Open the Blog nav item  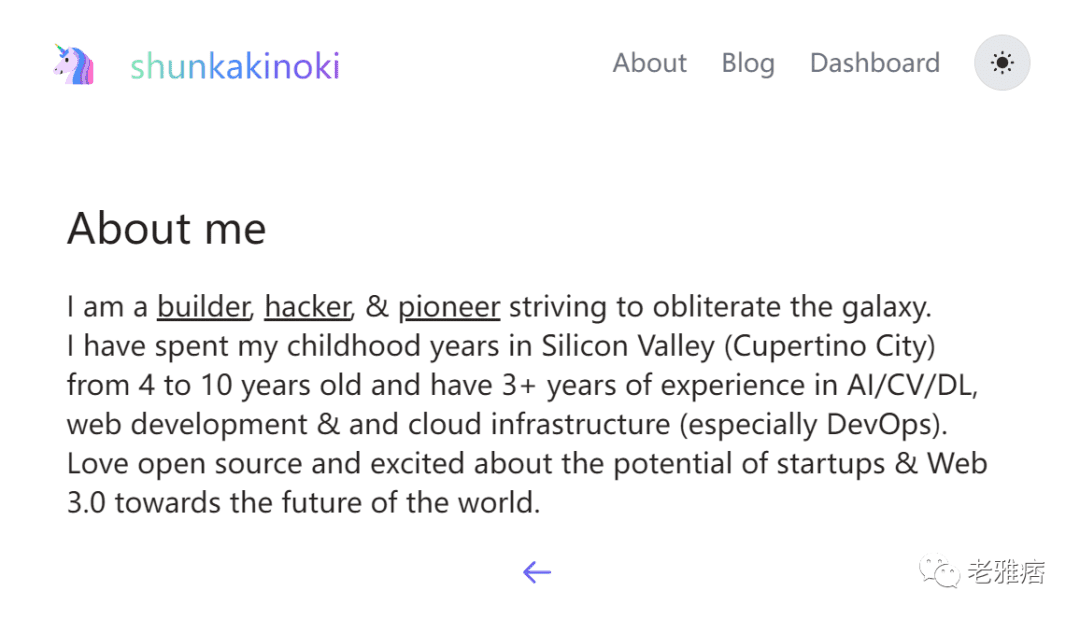coord(748,63)
